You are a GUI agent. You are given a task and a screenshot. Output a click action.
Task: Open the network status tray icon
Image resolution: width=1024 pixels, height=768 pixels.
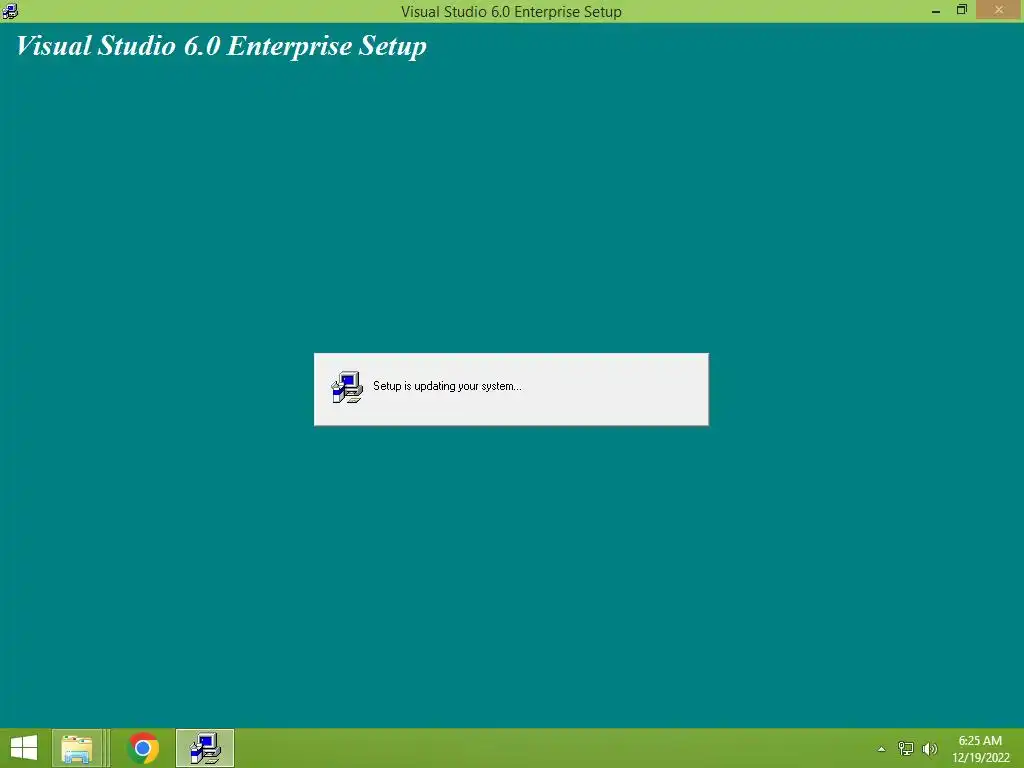tap(906, 748)
